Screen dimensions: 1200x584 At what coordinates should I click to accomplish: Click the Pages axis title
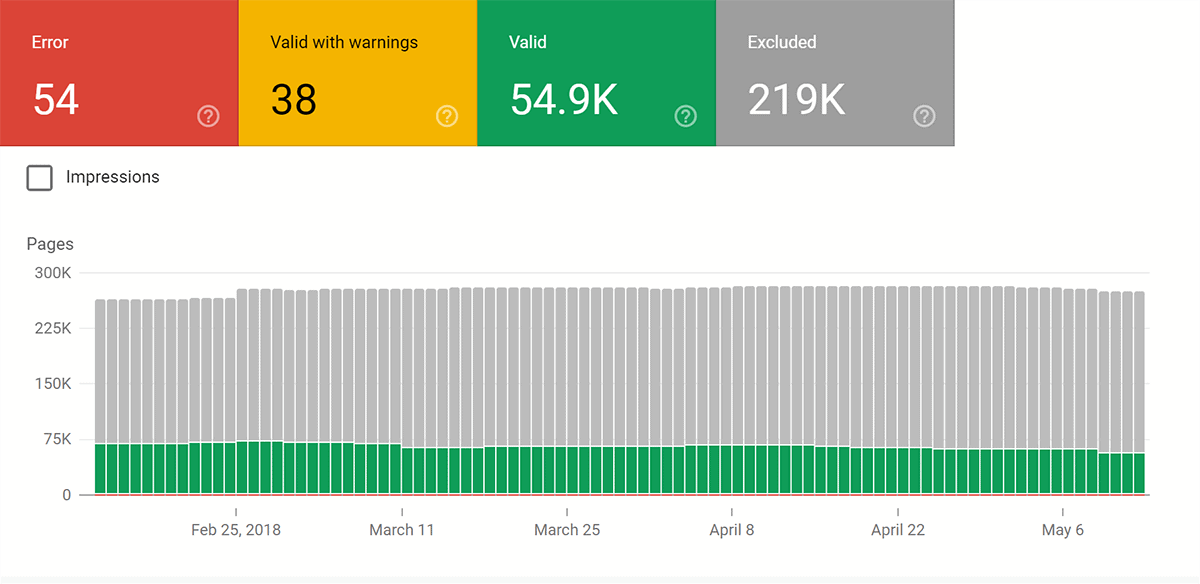50,244
